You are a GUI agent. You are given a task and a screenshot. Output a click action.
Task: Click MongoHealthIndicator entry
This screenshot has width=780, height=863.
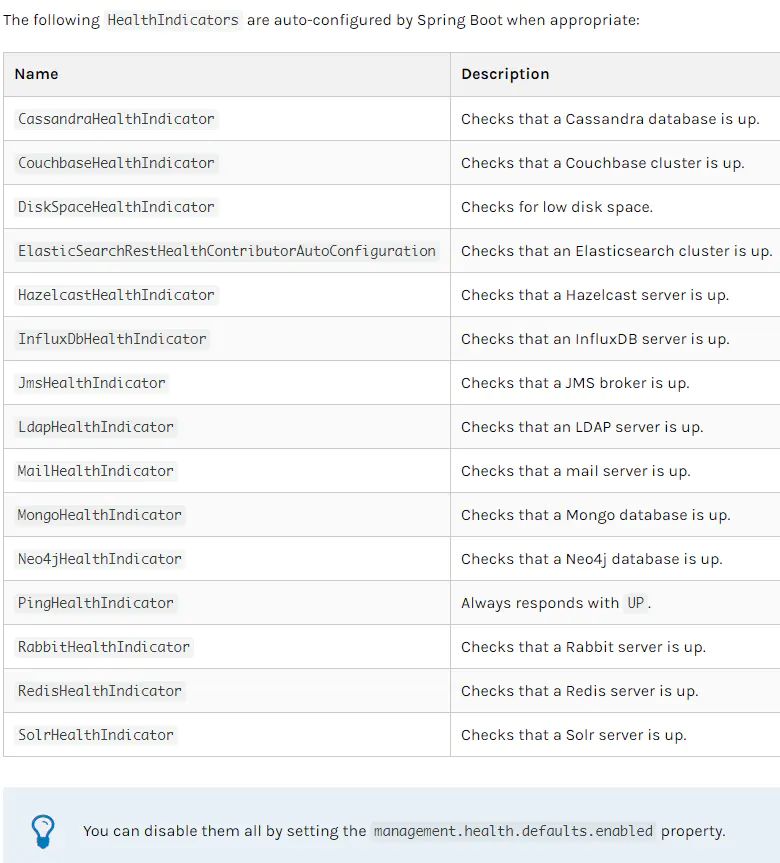[100, 515]
